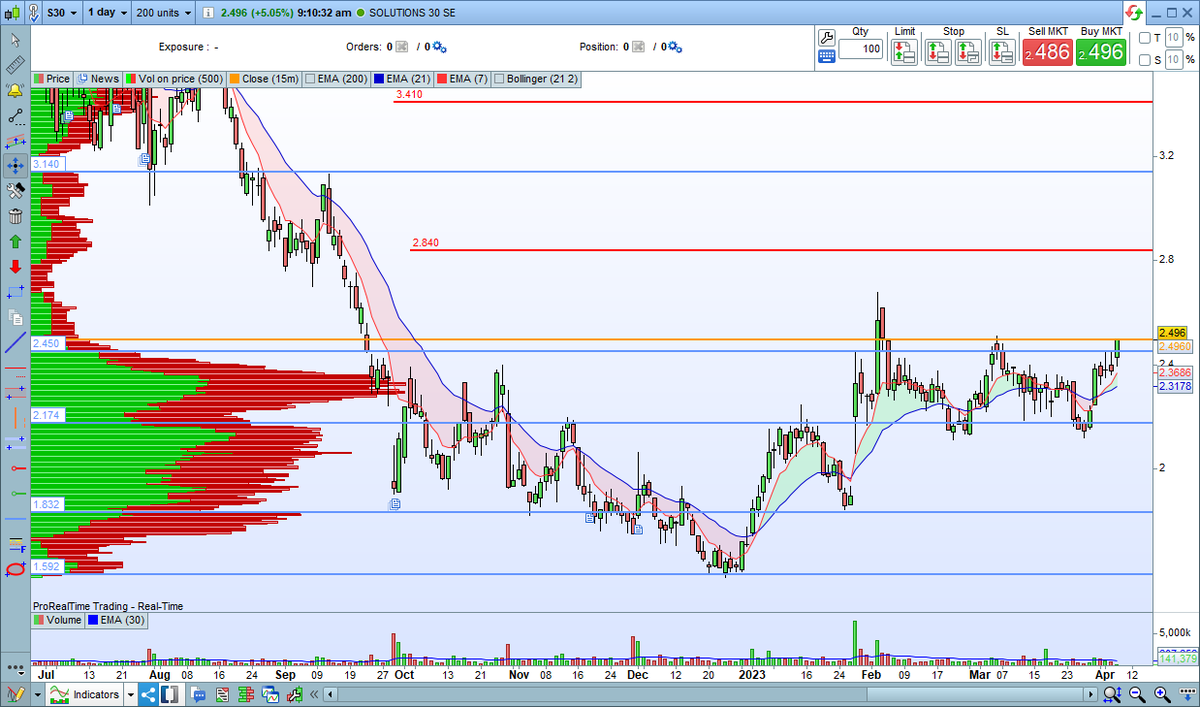1200x707 pixels.
Task: Tick the T checkbox
Action: pyautogui.click(x=1144, y=38)
